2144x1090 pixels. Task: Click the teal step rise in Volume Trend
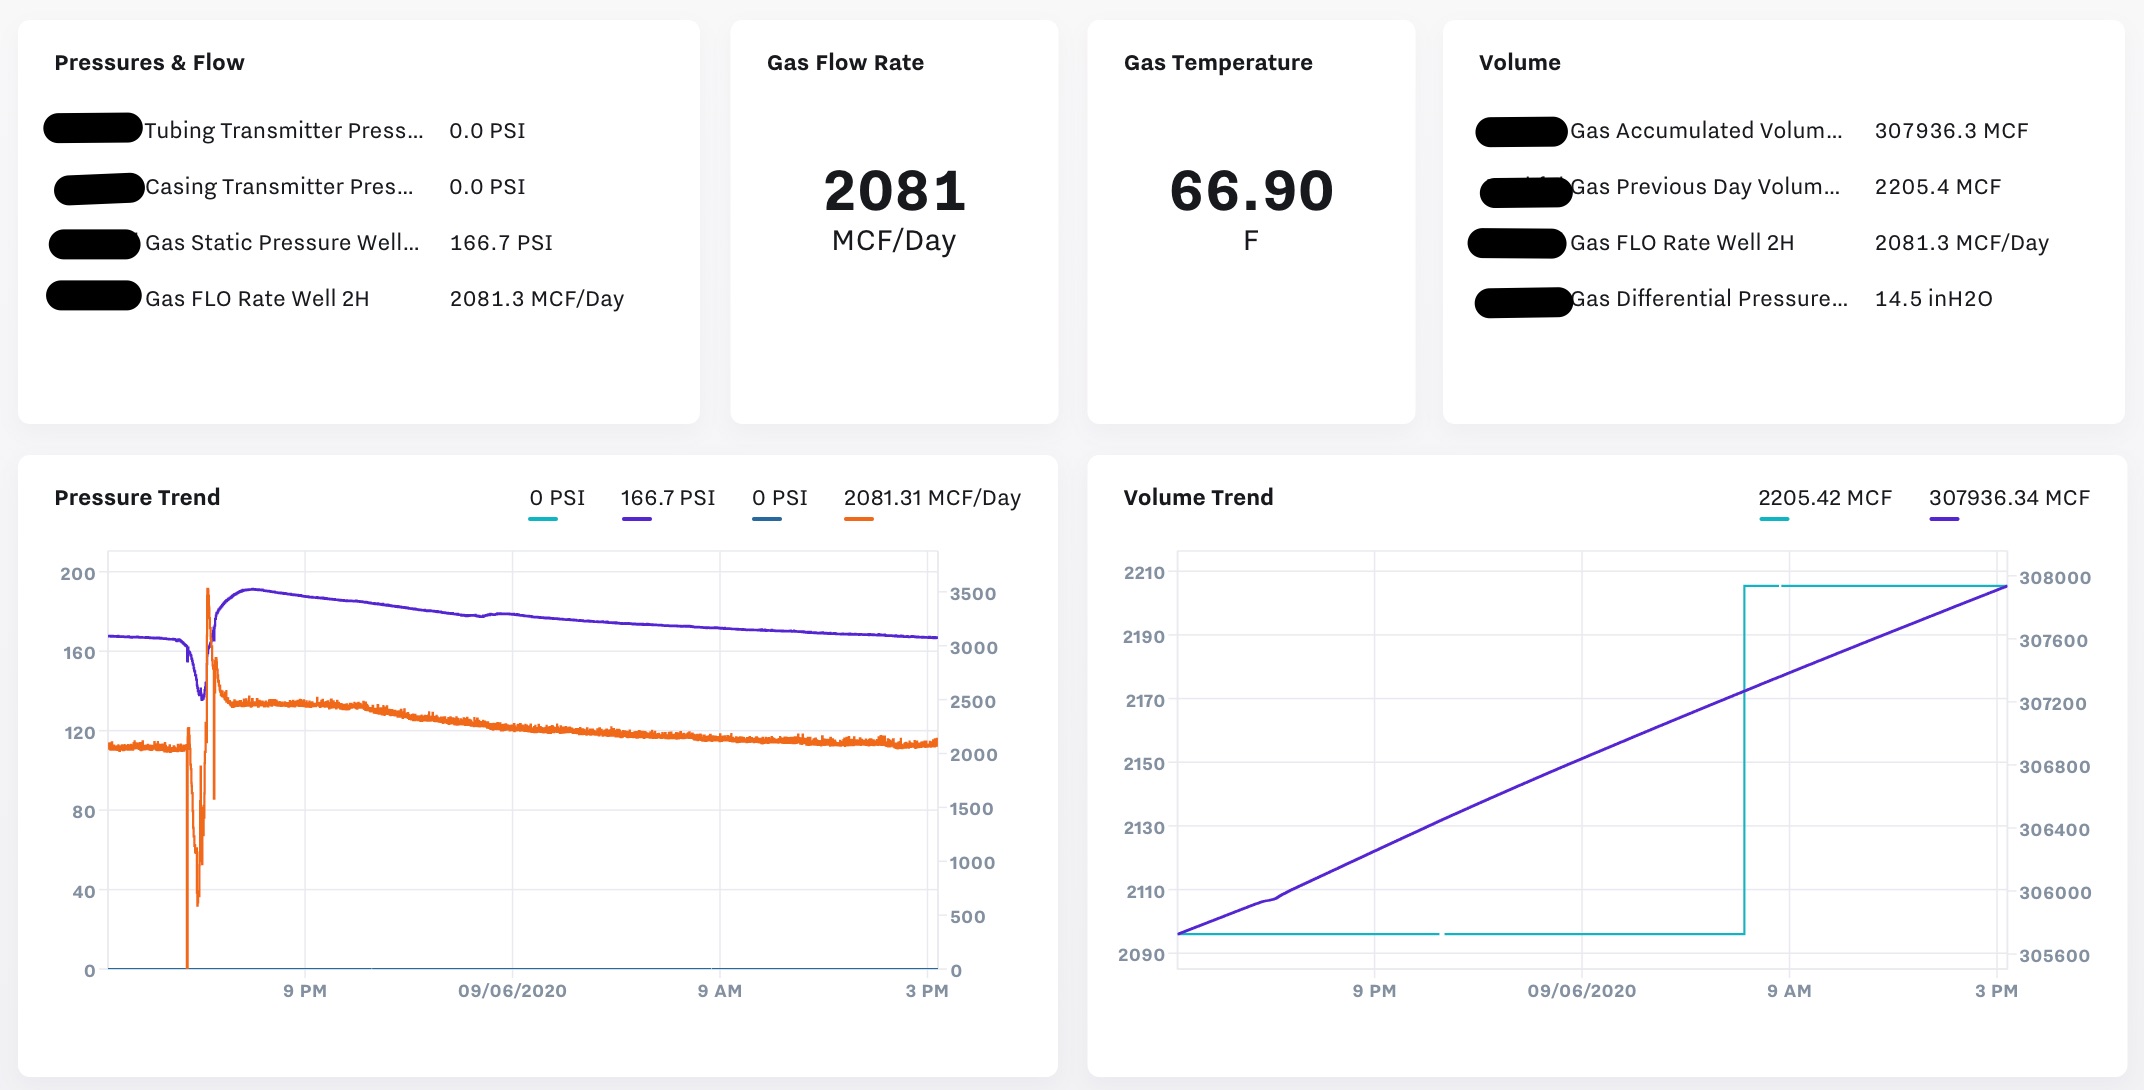[x=1744, y=760]
